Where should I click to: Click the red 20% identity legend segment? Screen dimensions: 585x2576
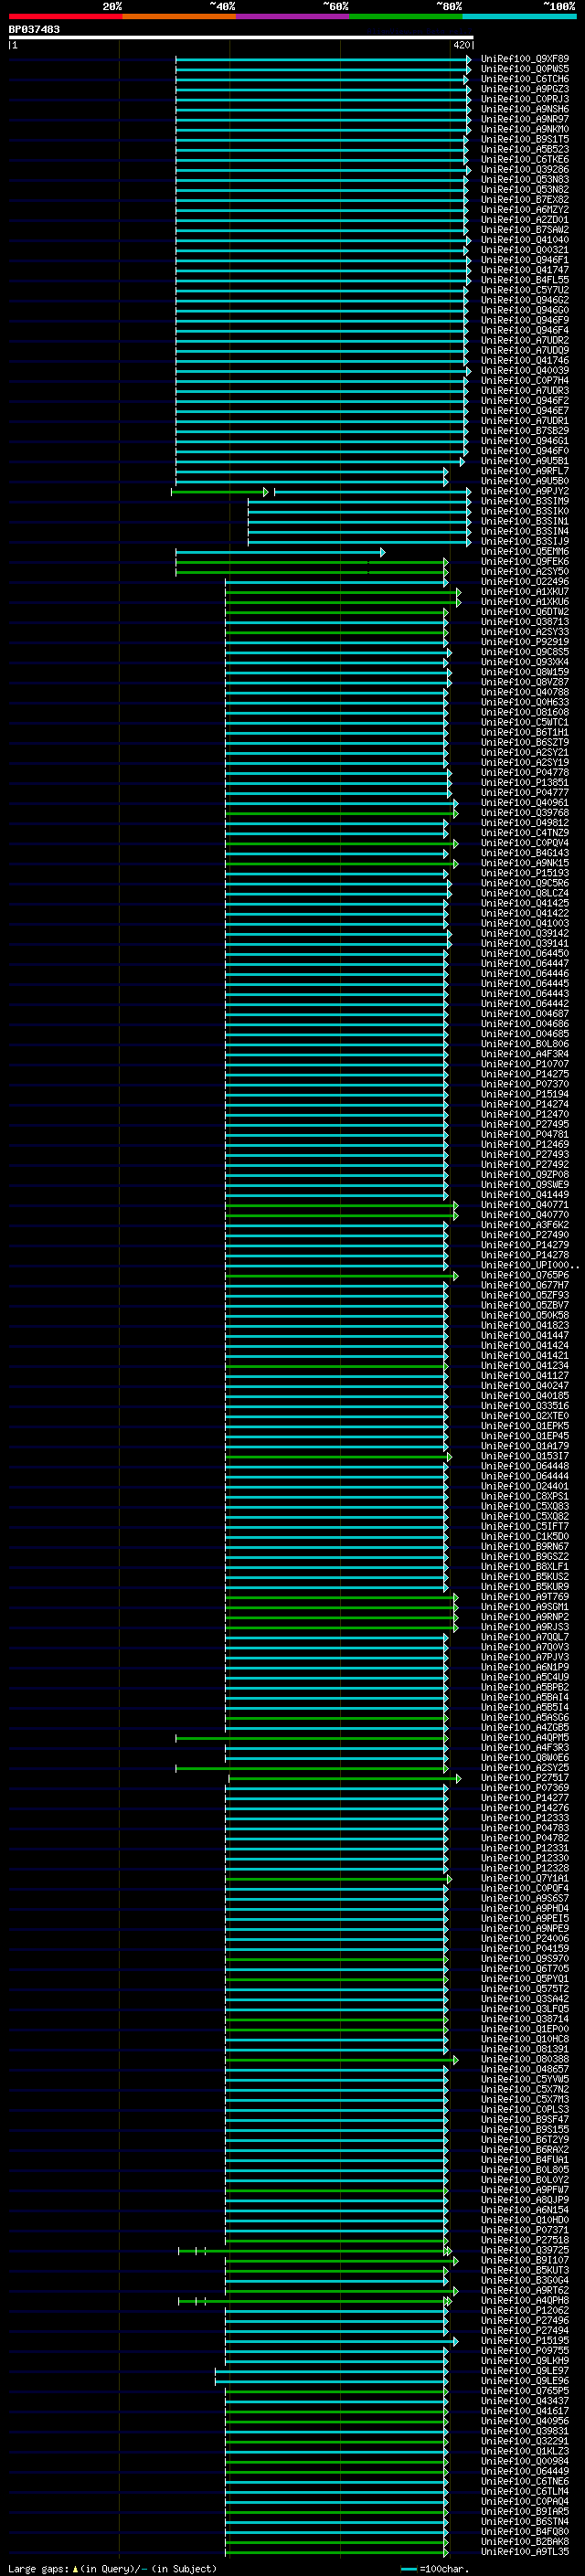tap(65, 16)
